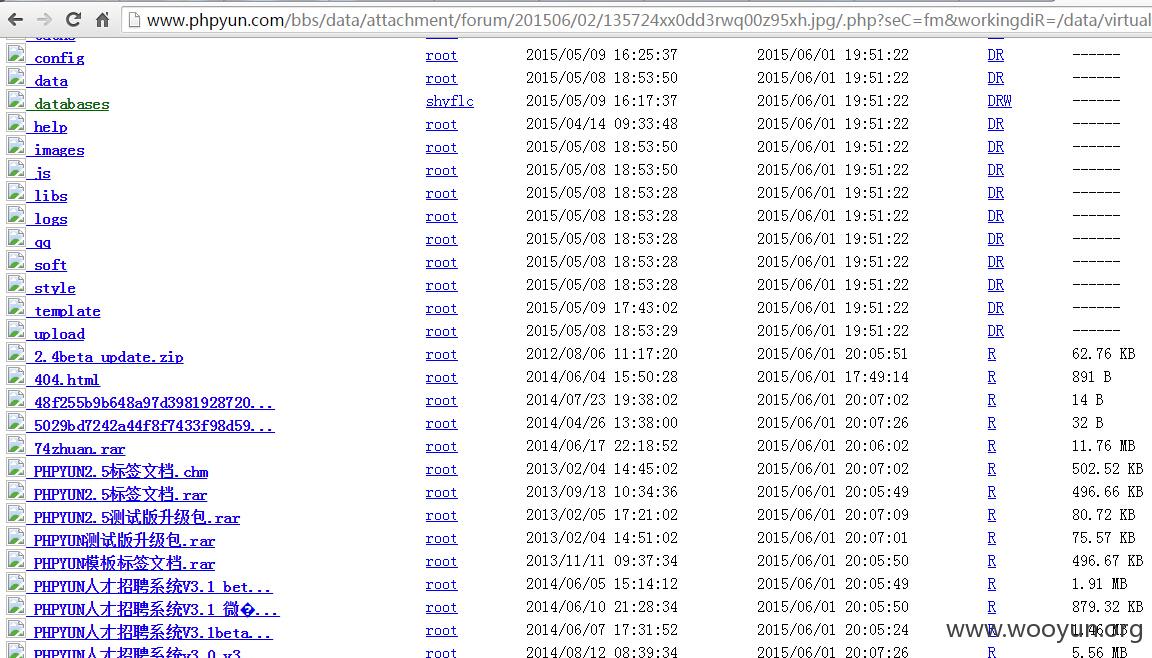This screenshot has width=1152, height=658.
Task: Open the data directory link
Action: click(x=51, y=81)
